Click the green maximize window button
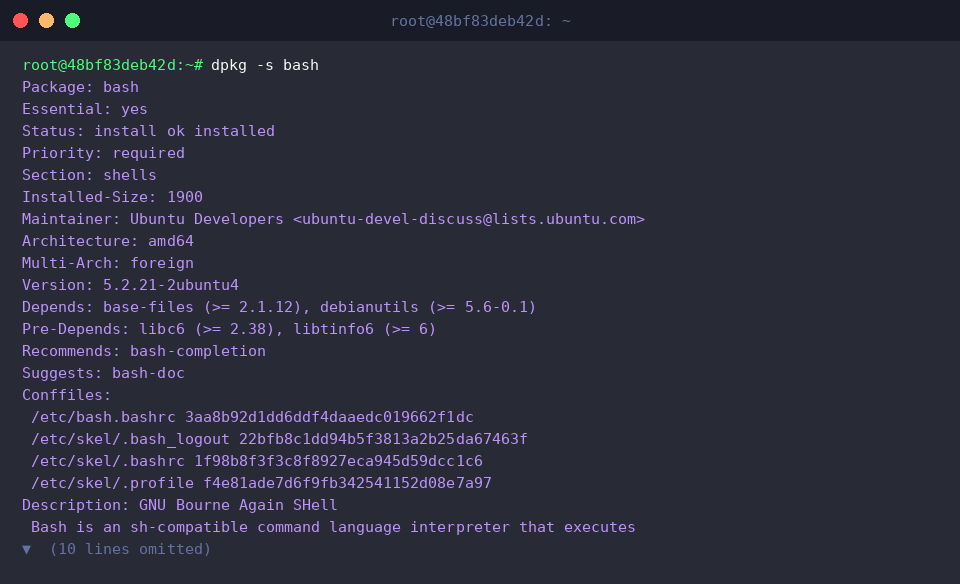This screenshot has width=960, height=584. point(72,21)
